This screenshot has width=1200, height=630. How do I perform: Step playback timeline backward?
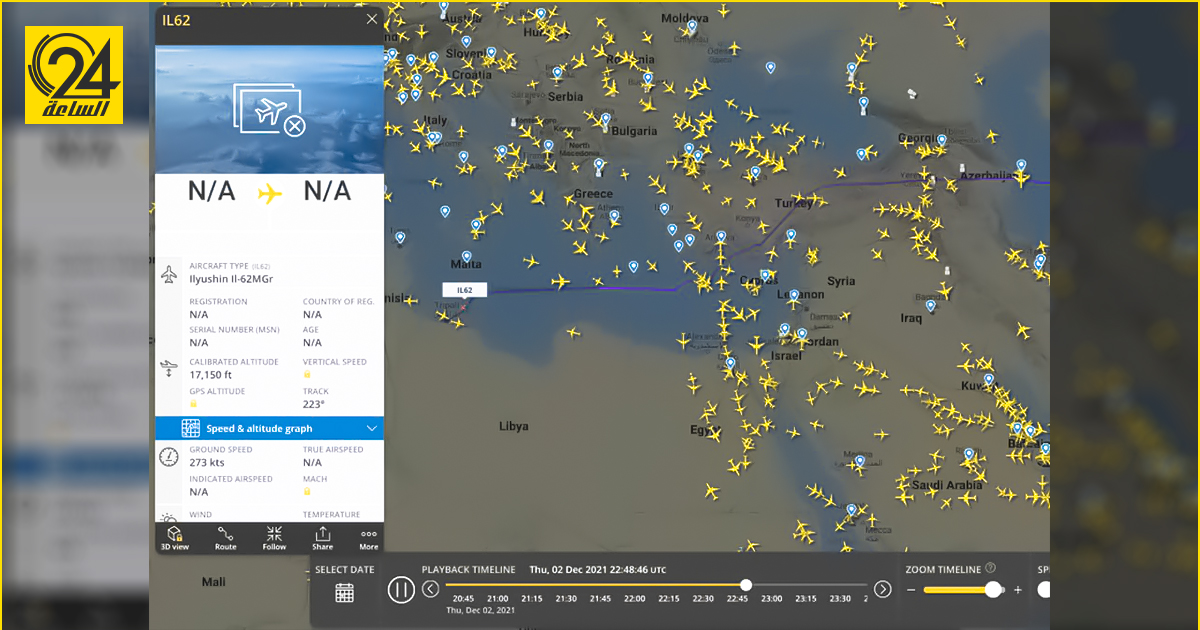431,589
